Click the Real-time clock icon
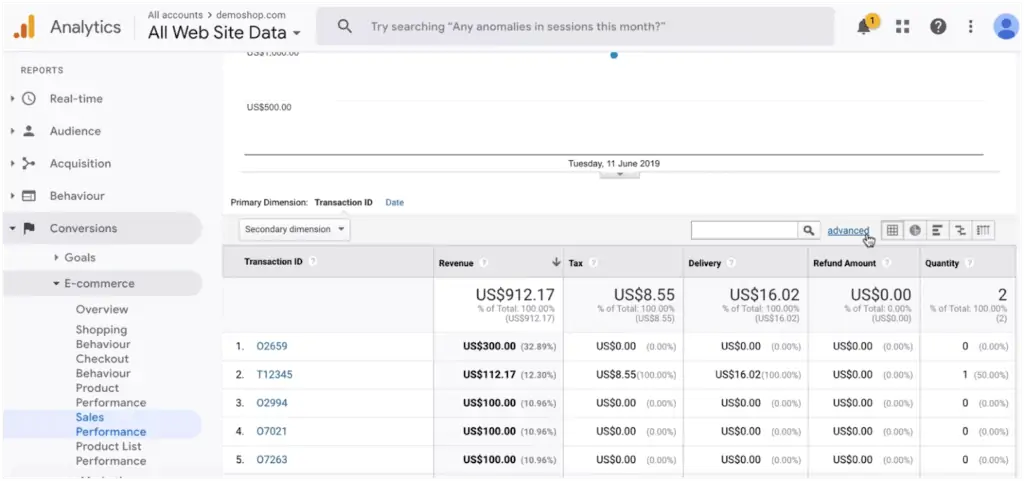The height and width of the screenshot is (481, 1024). (x=29, y=99)
